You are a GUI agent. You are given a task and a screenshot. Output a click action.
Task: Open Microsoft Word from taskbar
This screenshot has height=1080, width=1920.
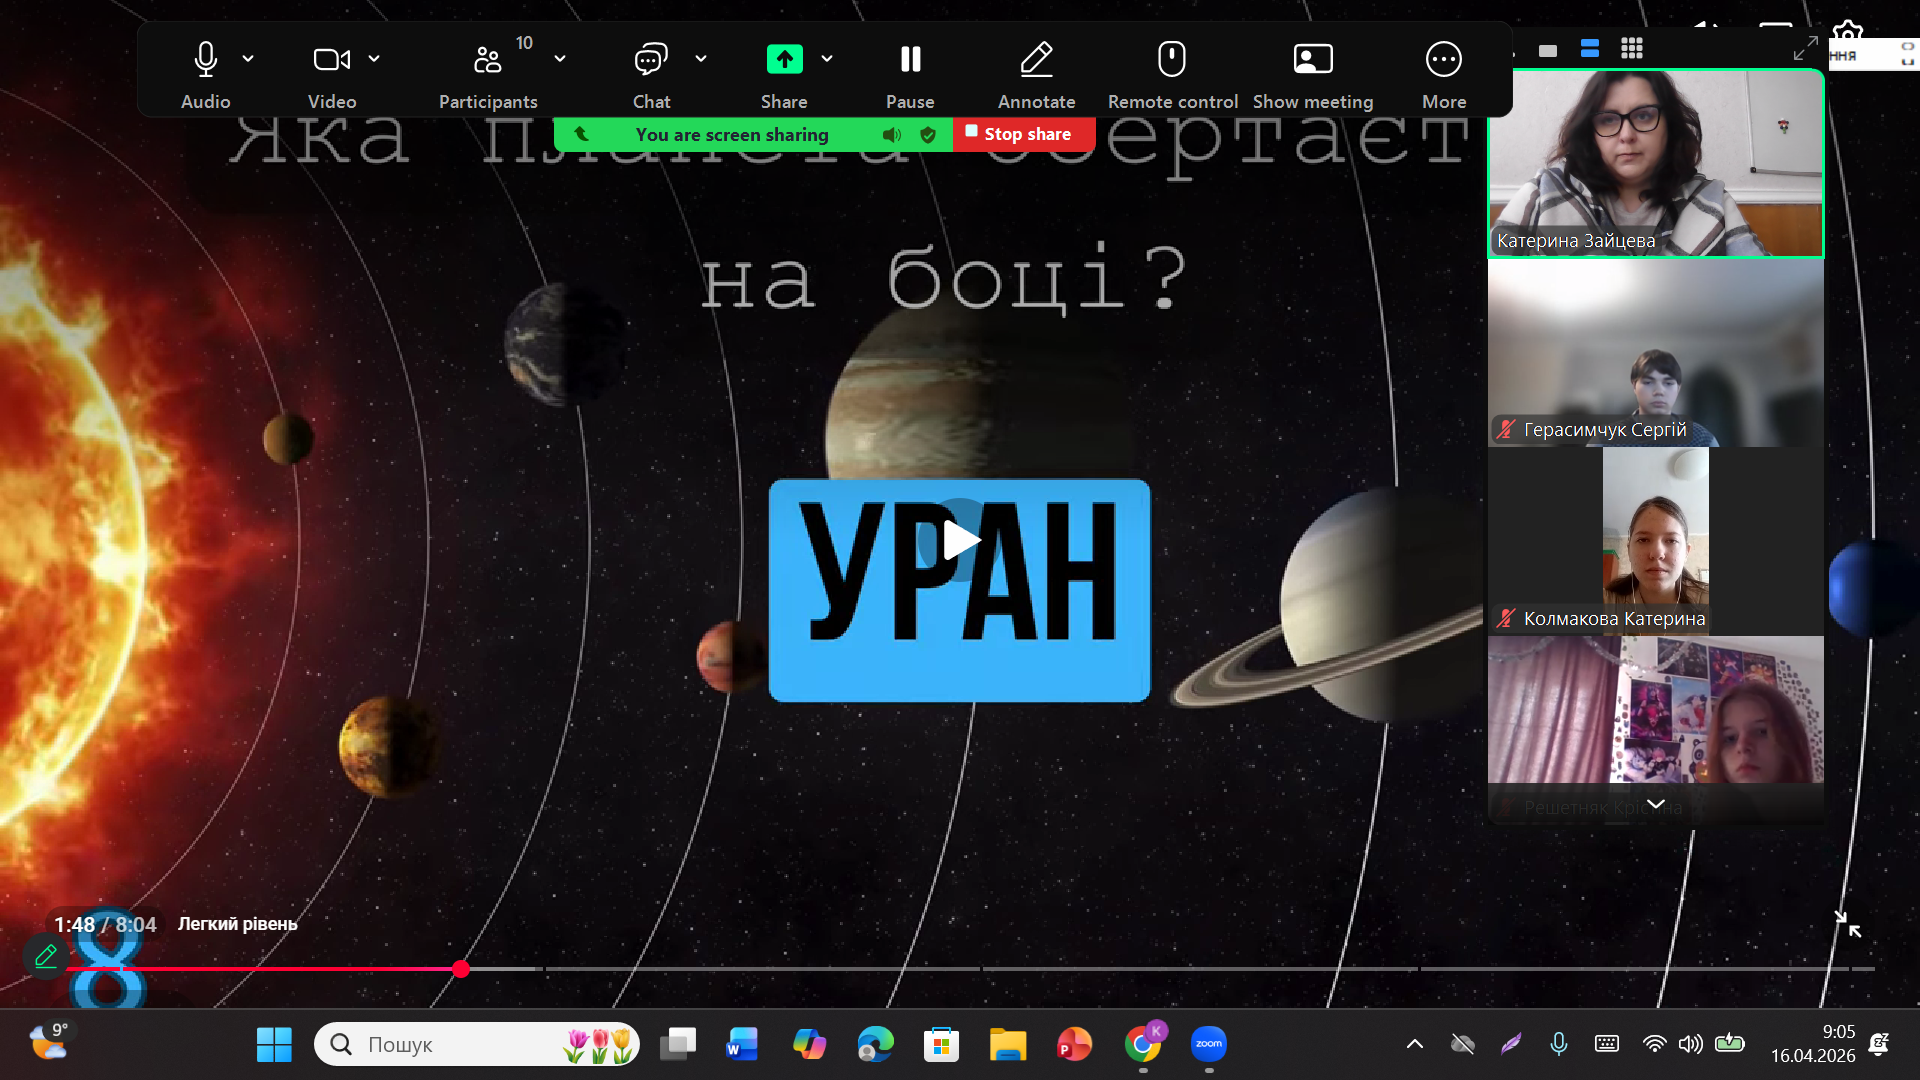(x=742, y=1045)
